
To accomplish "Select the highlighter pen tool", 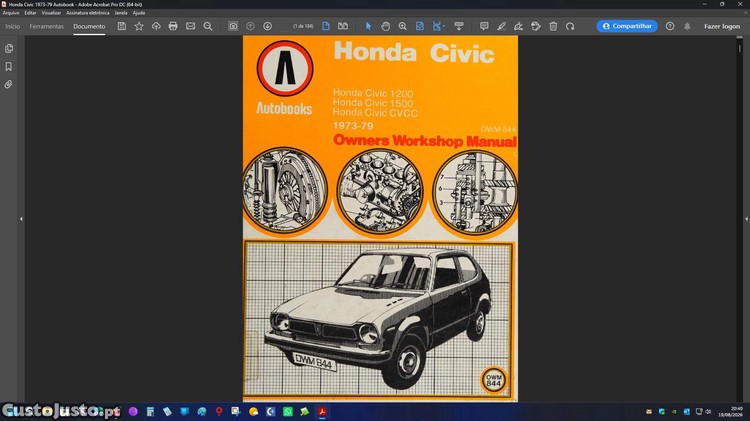I will point(501,26).
